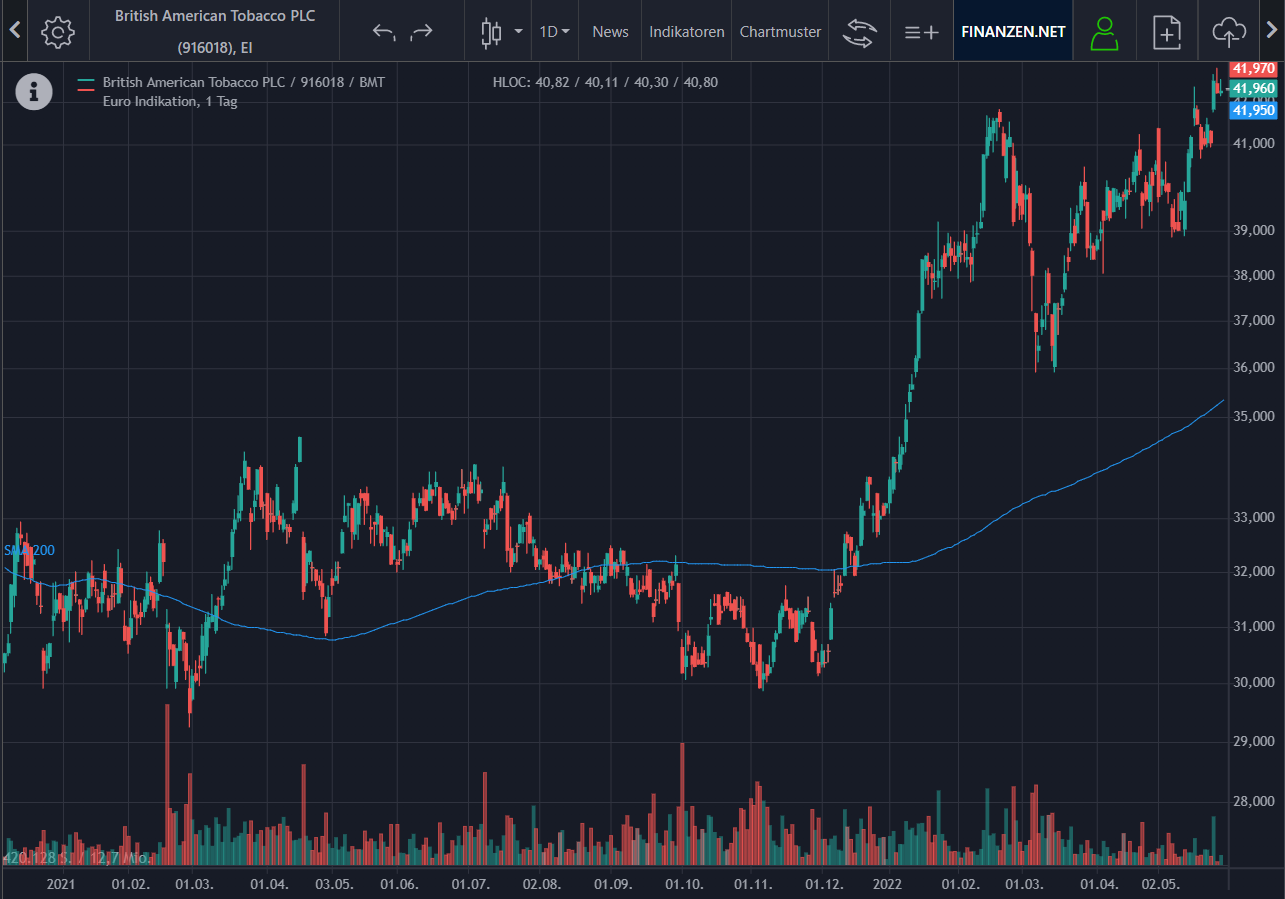Open the FINANZEN.NET link

(1013, 32)
